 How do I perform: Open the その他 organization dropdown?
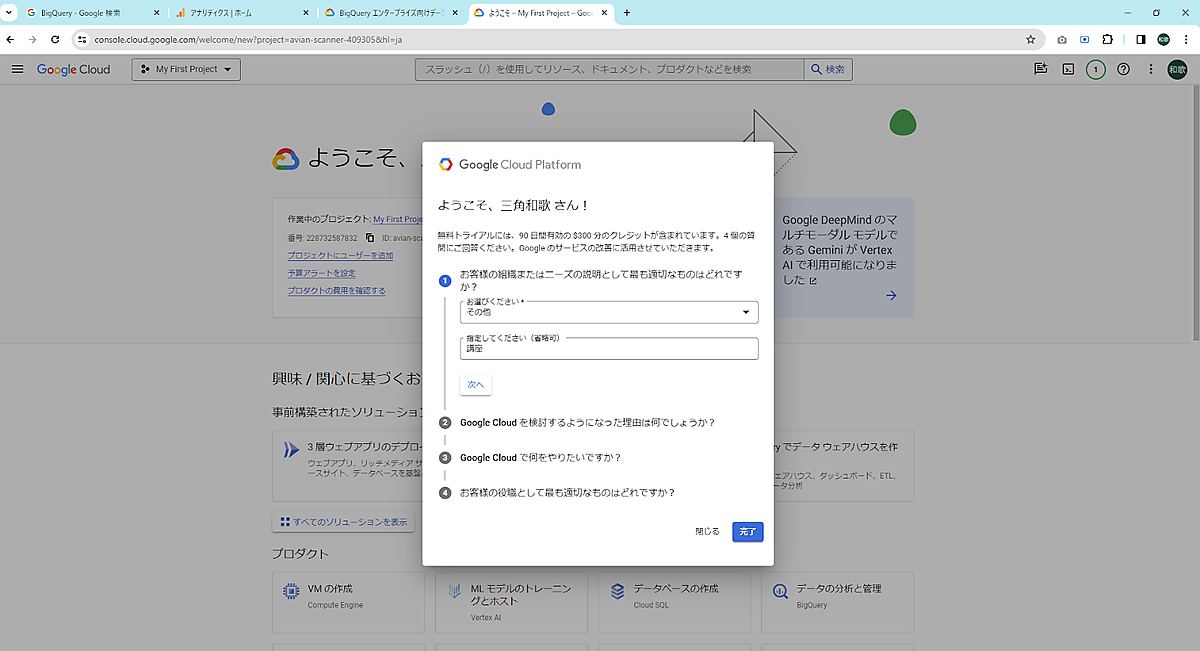click(608, 313)
